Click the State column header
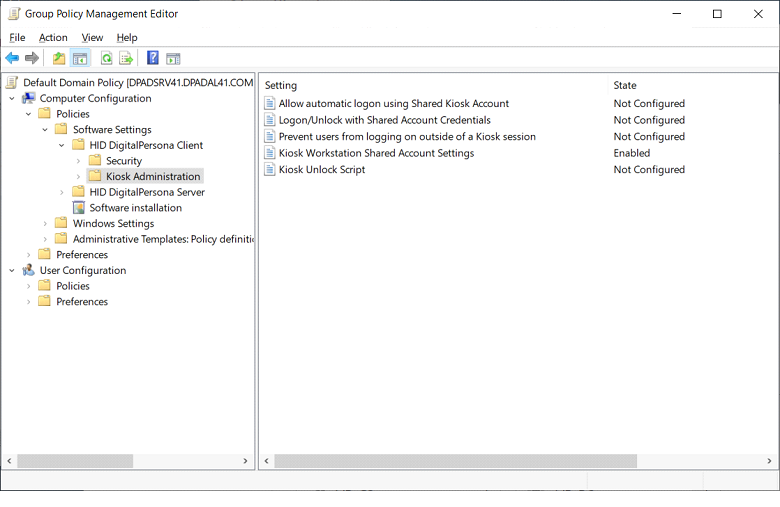The image size is (780, 507). pos(625,86)
